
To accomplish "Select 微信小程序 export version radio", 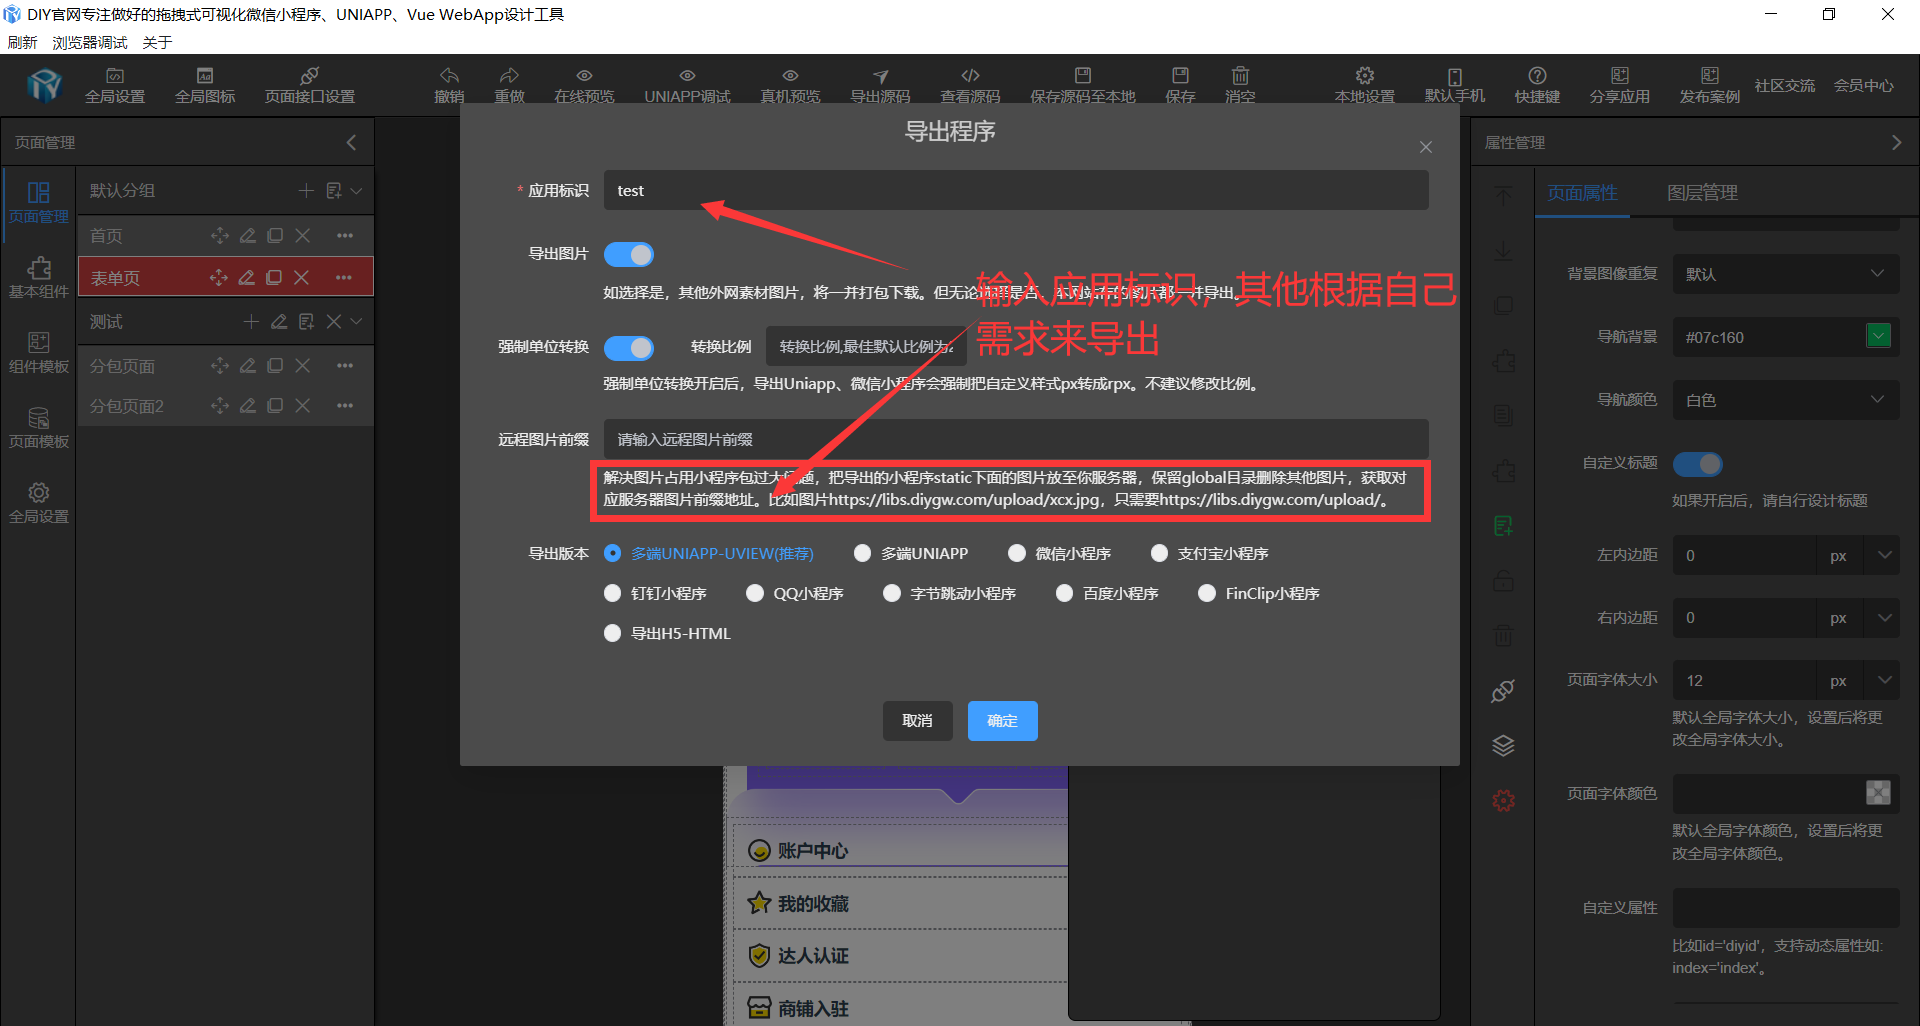I will 1017,553.
